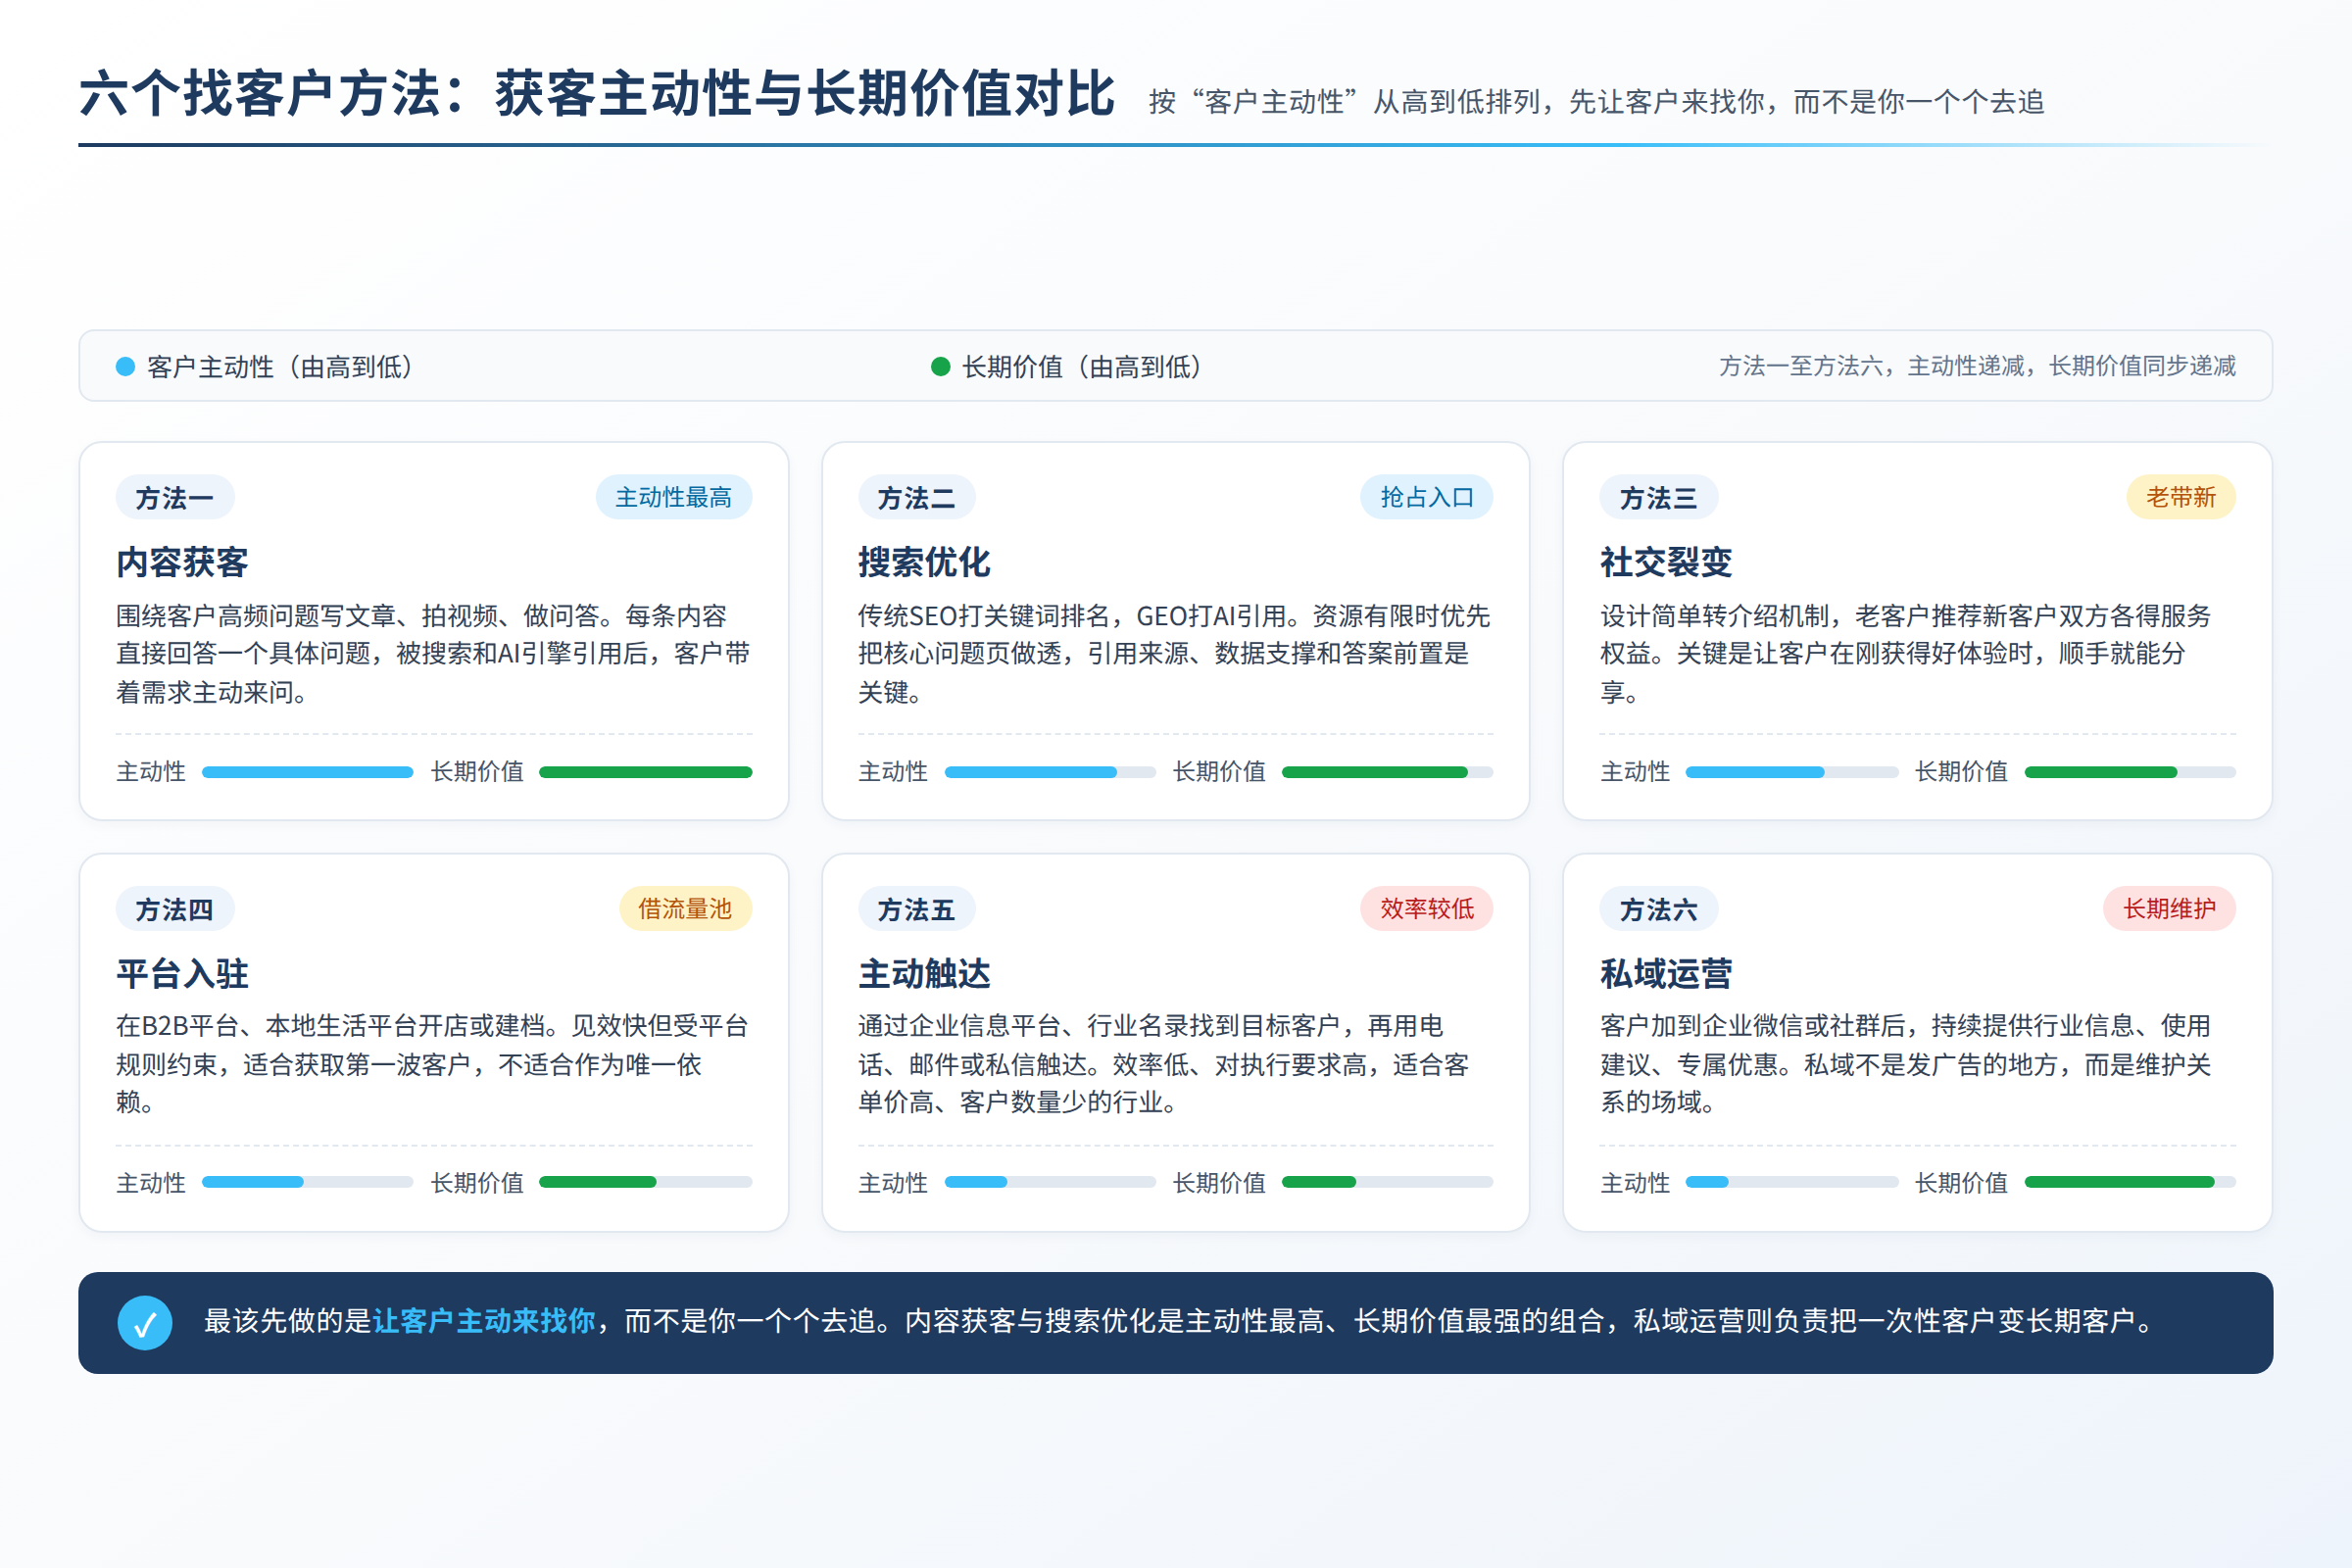Click the 长期价值 bar in 内容获客 card
This screenshot has height=1568, width=2352.
click(645, 772)
